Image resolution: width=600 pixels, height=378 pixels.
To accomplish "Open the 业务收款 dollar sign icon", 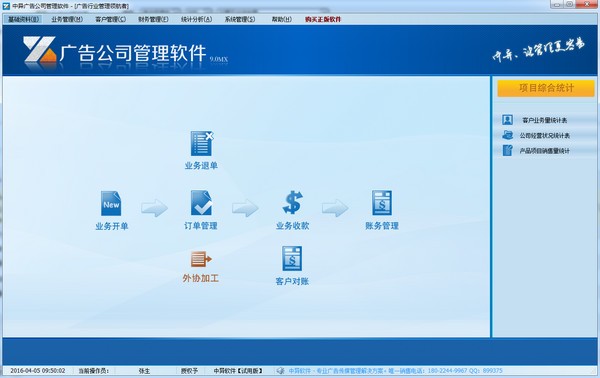I will click(x=293, y=202).
